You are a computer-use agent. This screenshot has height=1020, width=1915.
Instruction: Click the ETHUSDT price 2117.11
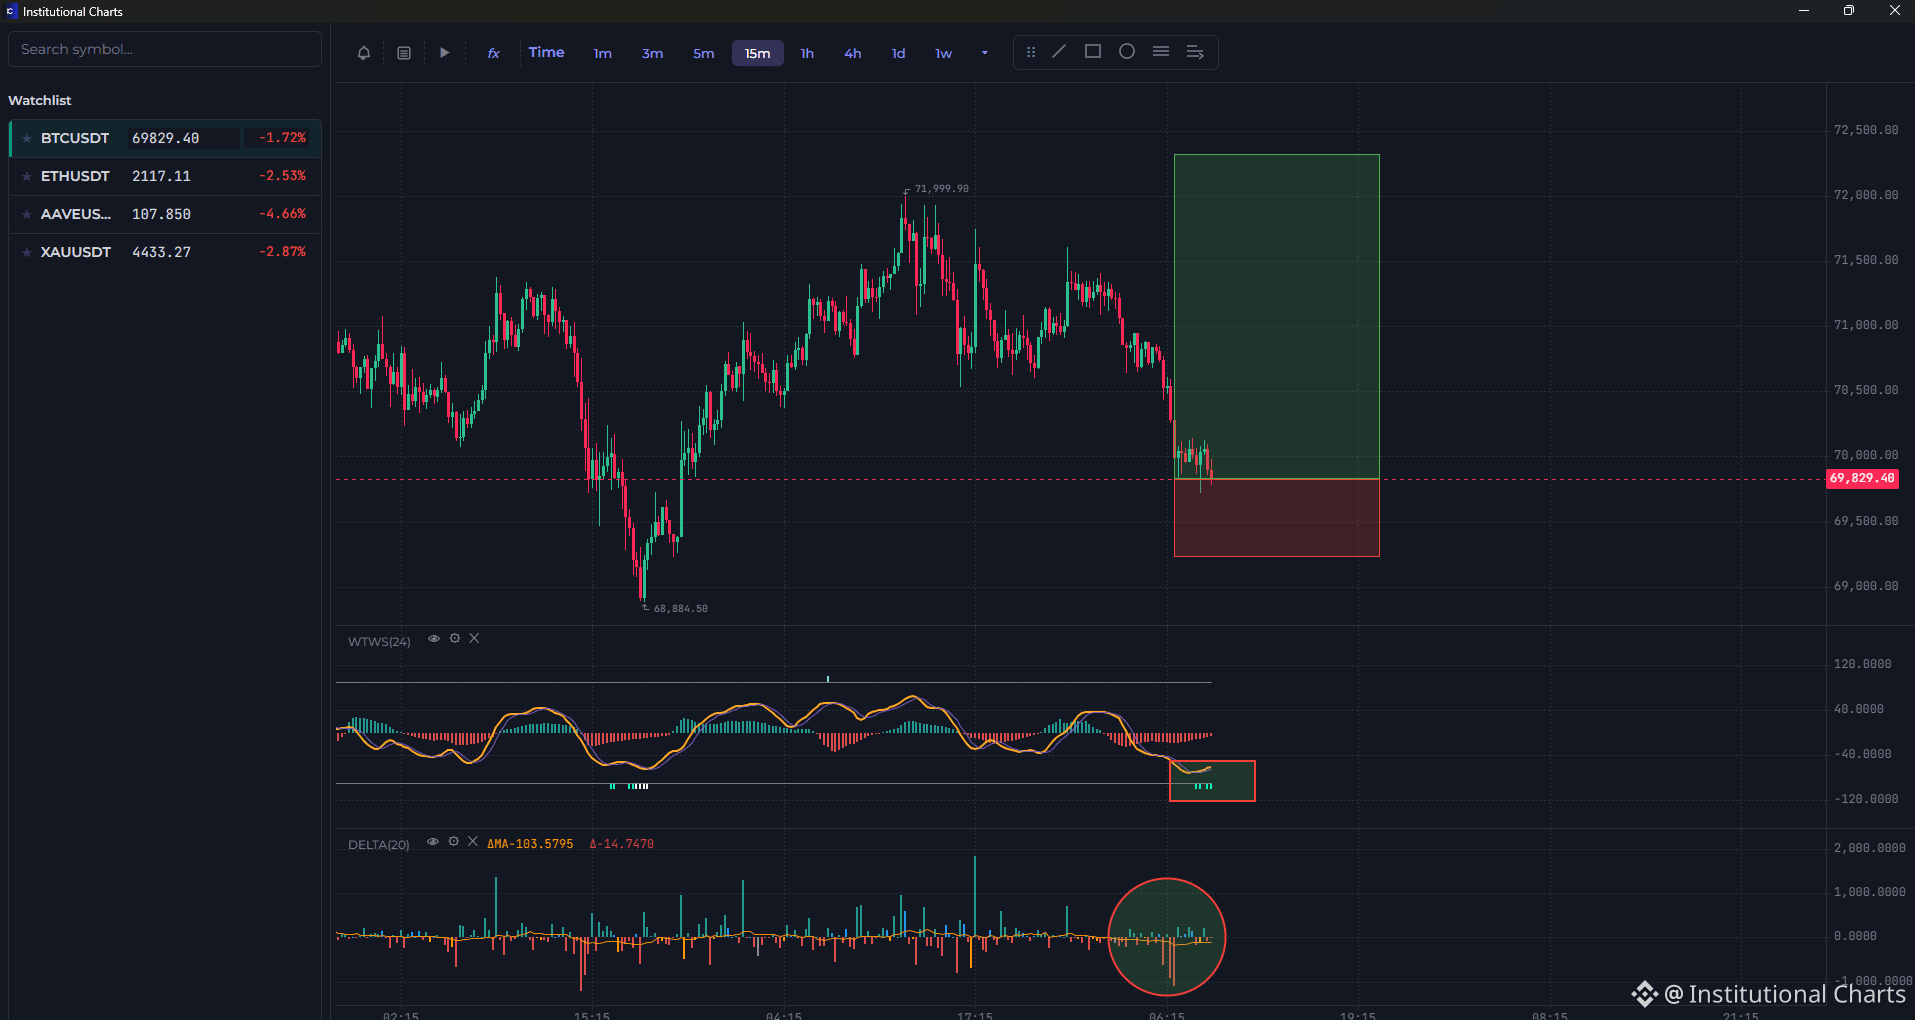pyautogui.click(x=161, y=176)
